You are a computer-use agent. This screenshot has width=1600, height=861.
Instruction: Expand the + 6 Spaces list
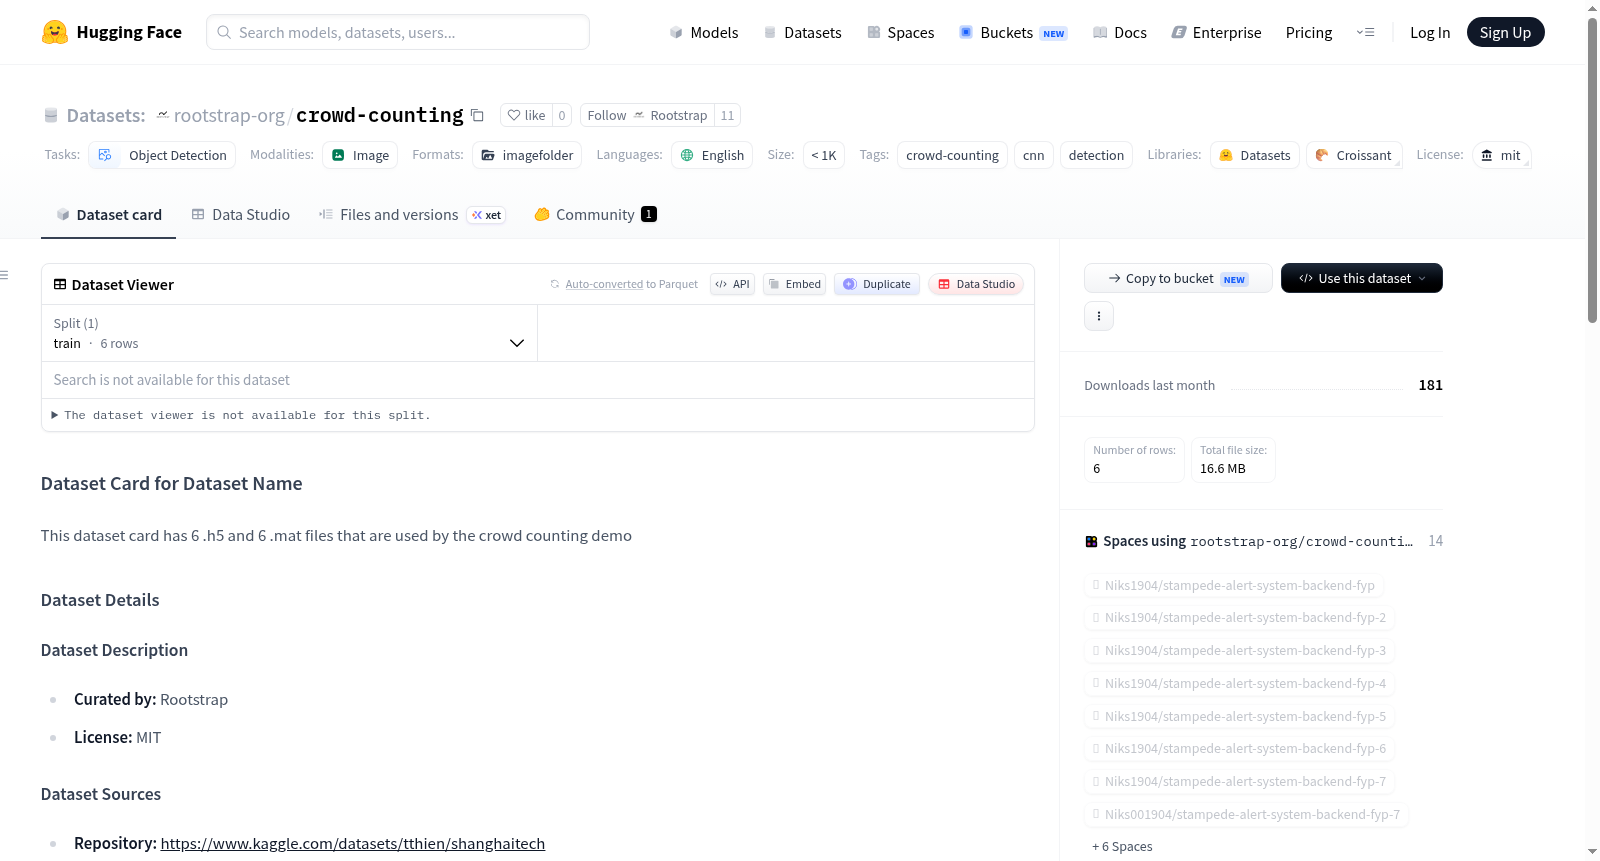click(1122, 846)
